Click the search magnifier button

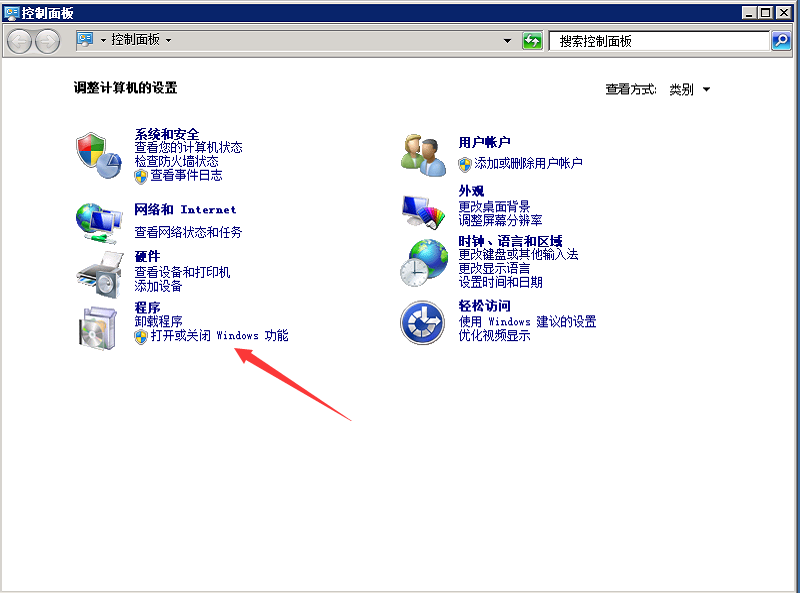(781, 40)
